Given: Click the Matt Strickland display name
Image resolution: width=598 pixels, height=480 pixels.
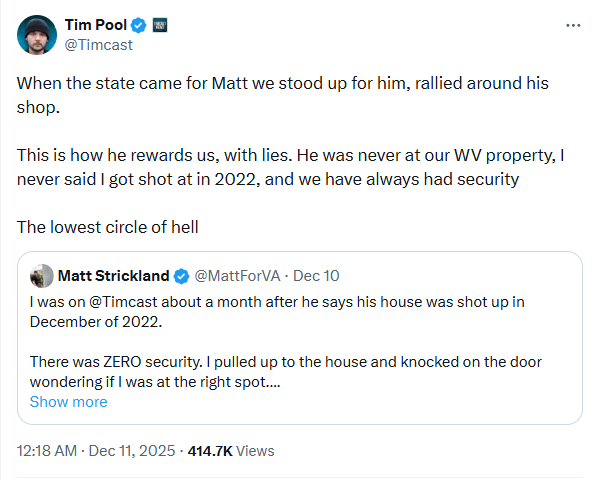Looking at the screenshot, I should click(113, 276).
